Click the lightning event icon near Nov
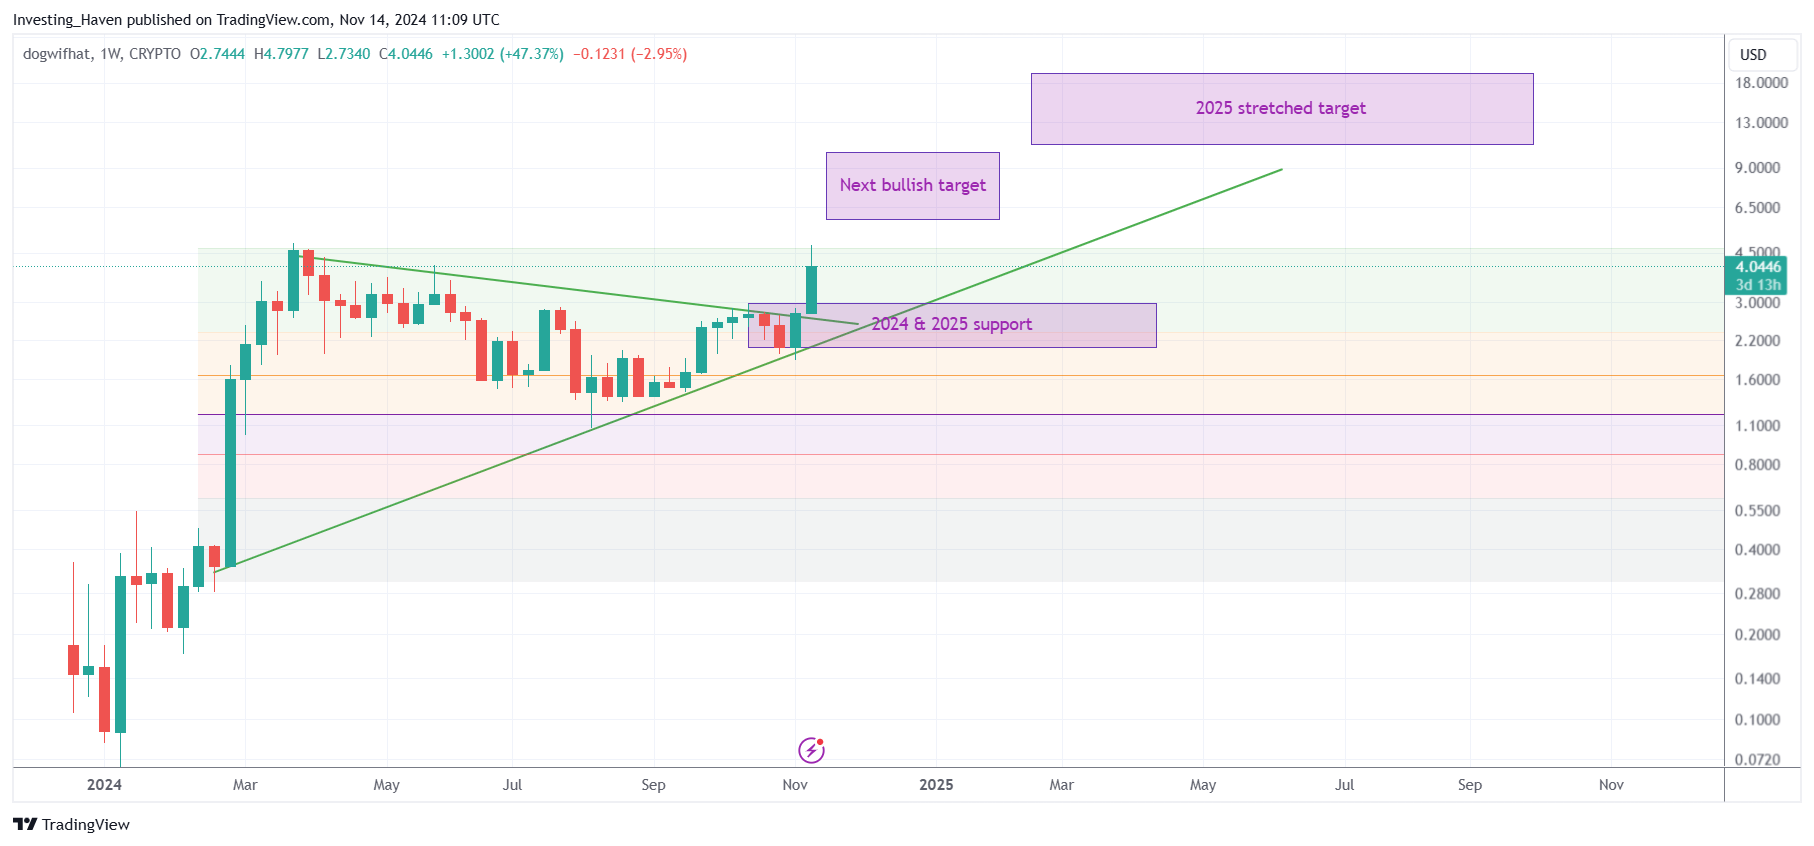This screenshot has height=846, width=1814. point(811,750)
